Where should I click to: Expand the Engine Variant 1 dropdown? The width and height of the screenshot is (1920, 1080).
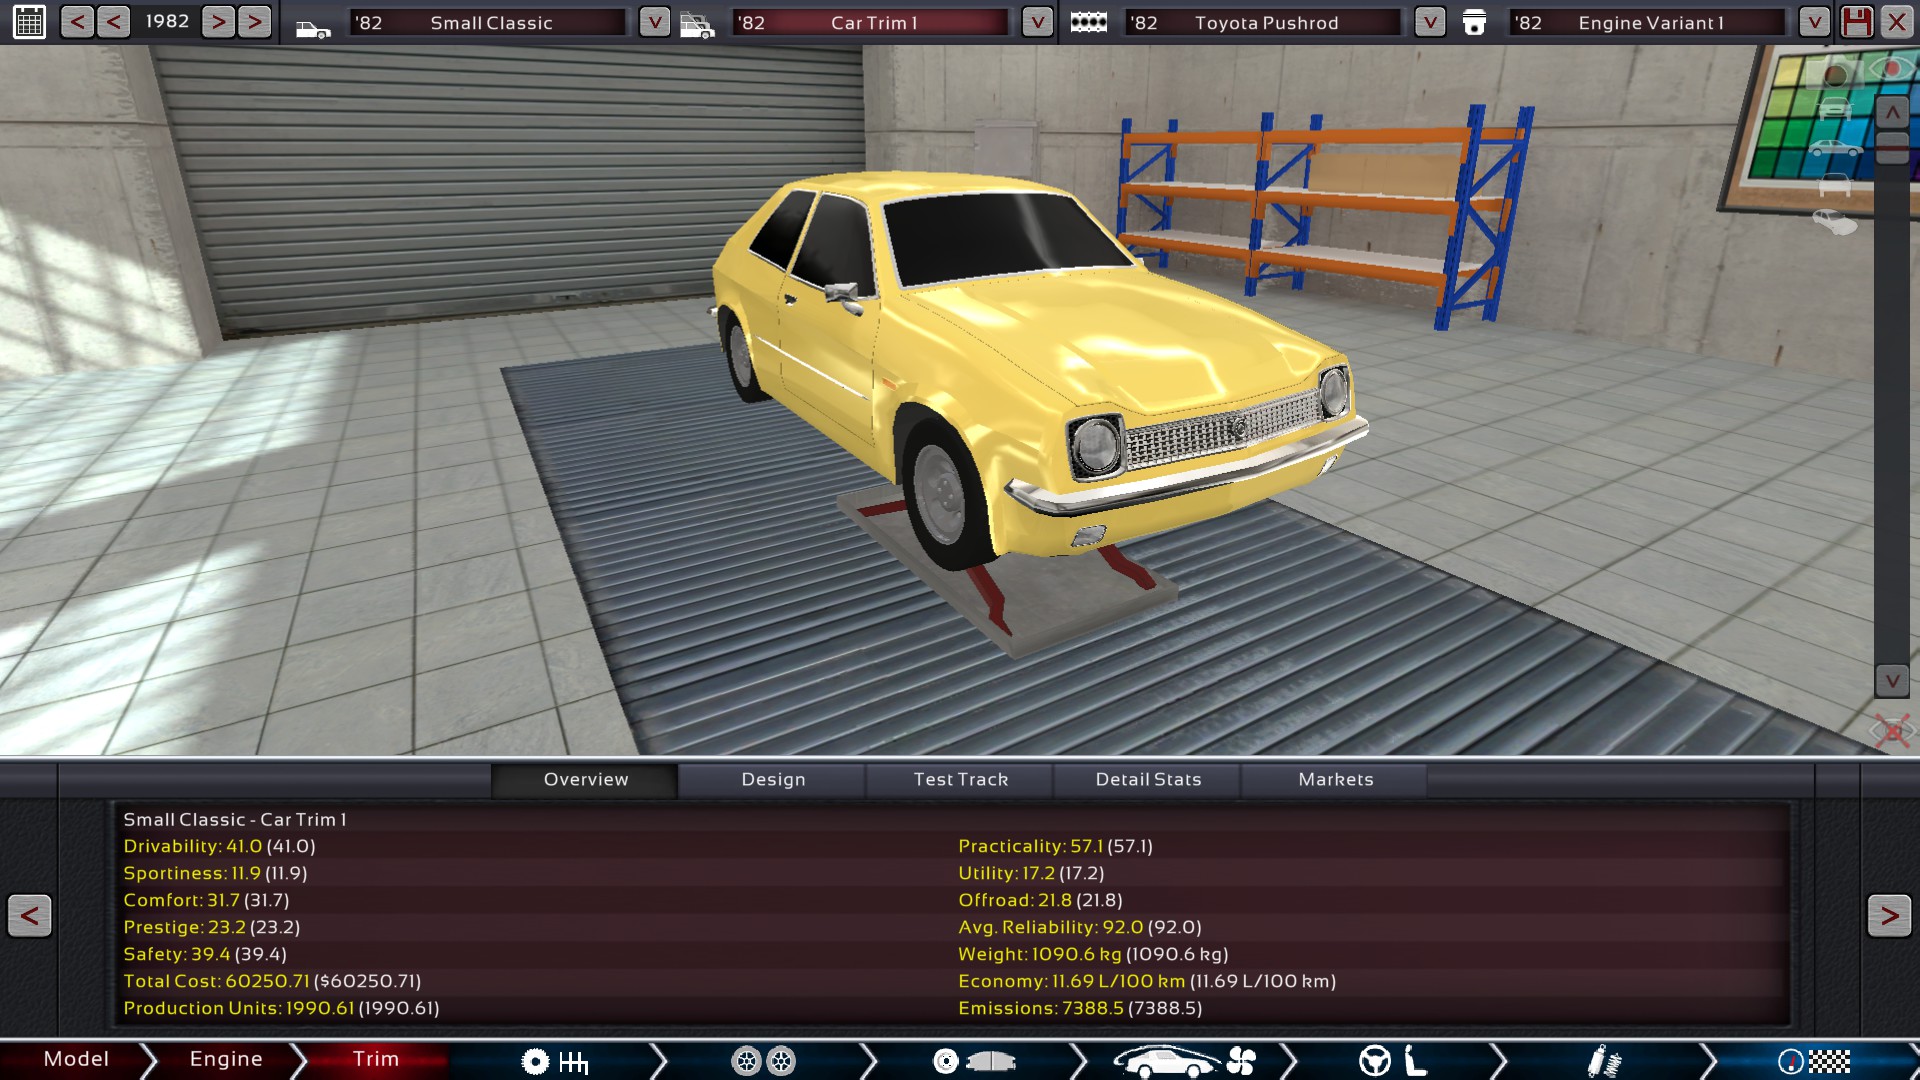1814,22
